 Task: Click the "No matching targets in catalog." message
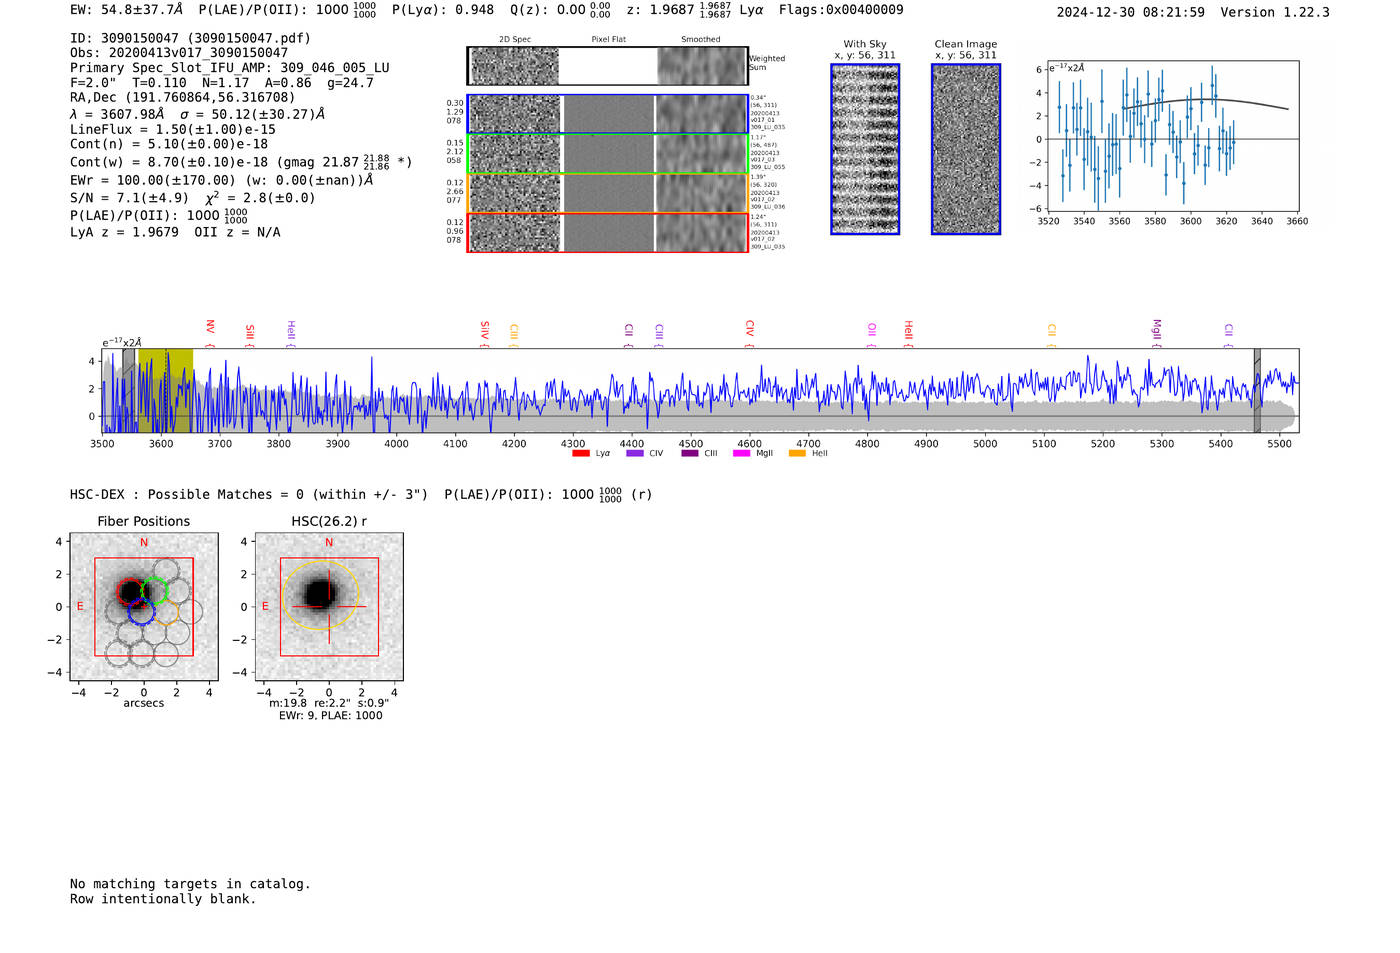[190, 884]
